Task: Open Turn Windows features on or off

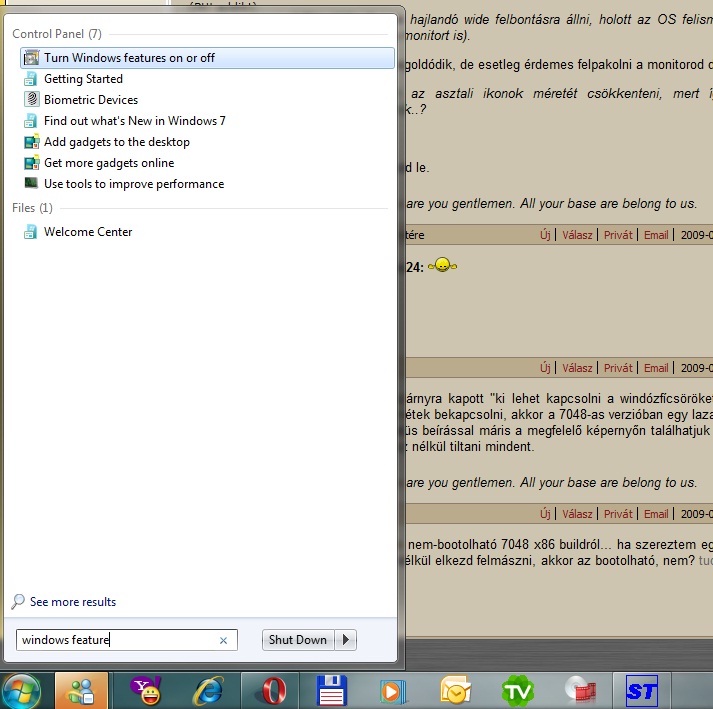Action: (207, 58)
